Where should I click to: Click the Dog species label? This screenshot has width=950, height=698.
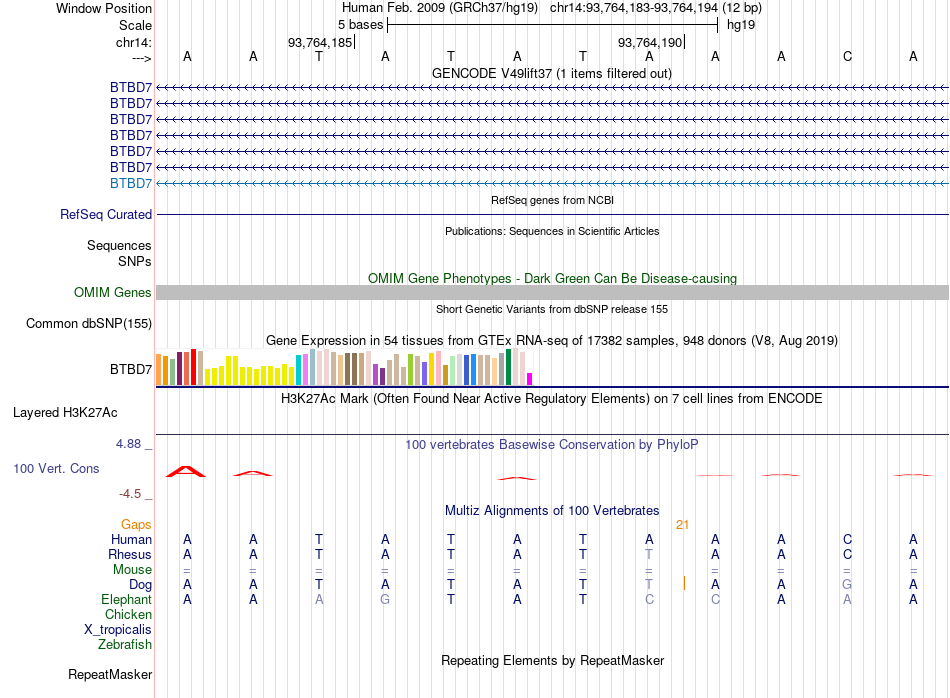point(141,585)
